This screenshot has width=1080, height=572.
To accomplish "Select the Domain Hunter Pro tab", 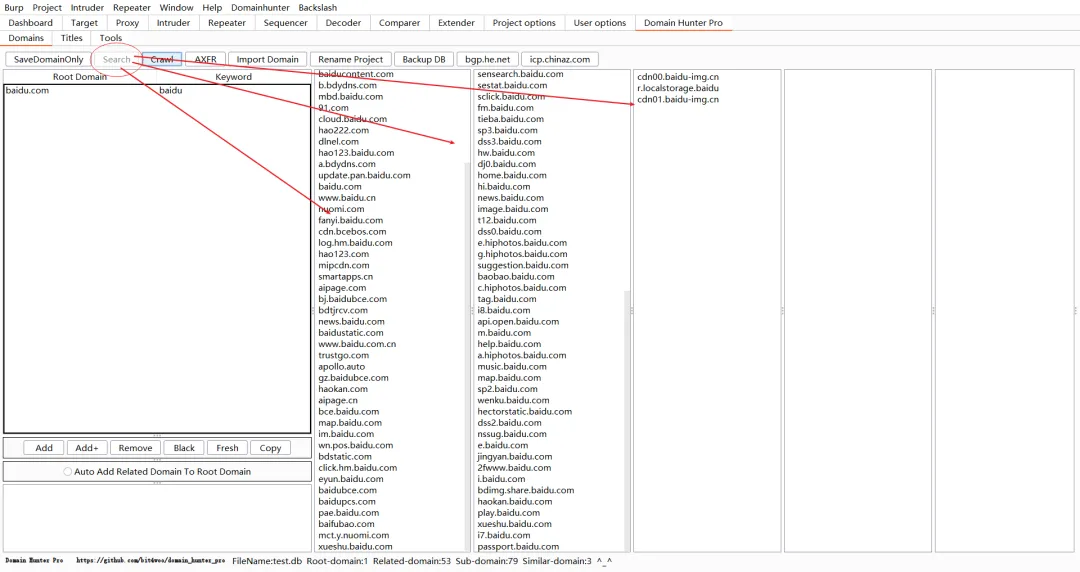I will tap(683, 23).
